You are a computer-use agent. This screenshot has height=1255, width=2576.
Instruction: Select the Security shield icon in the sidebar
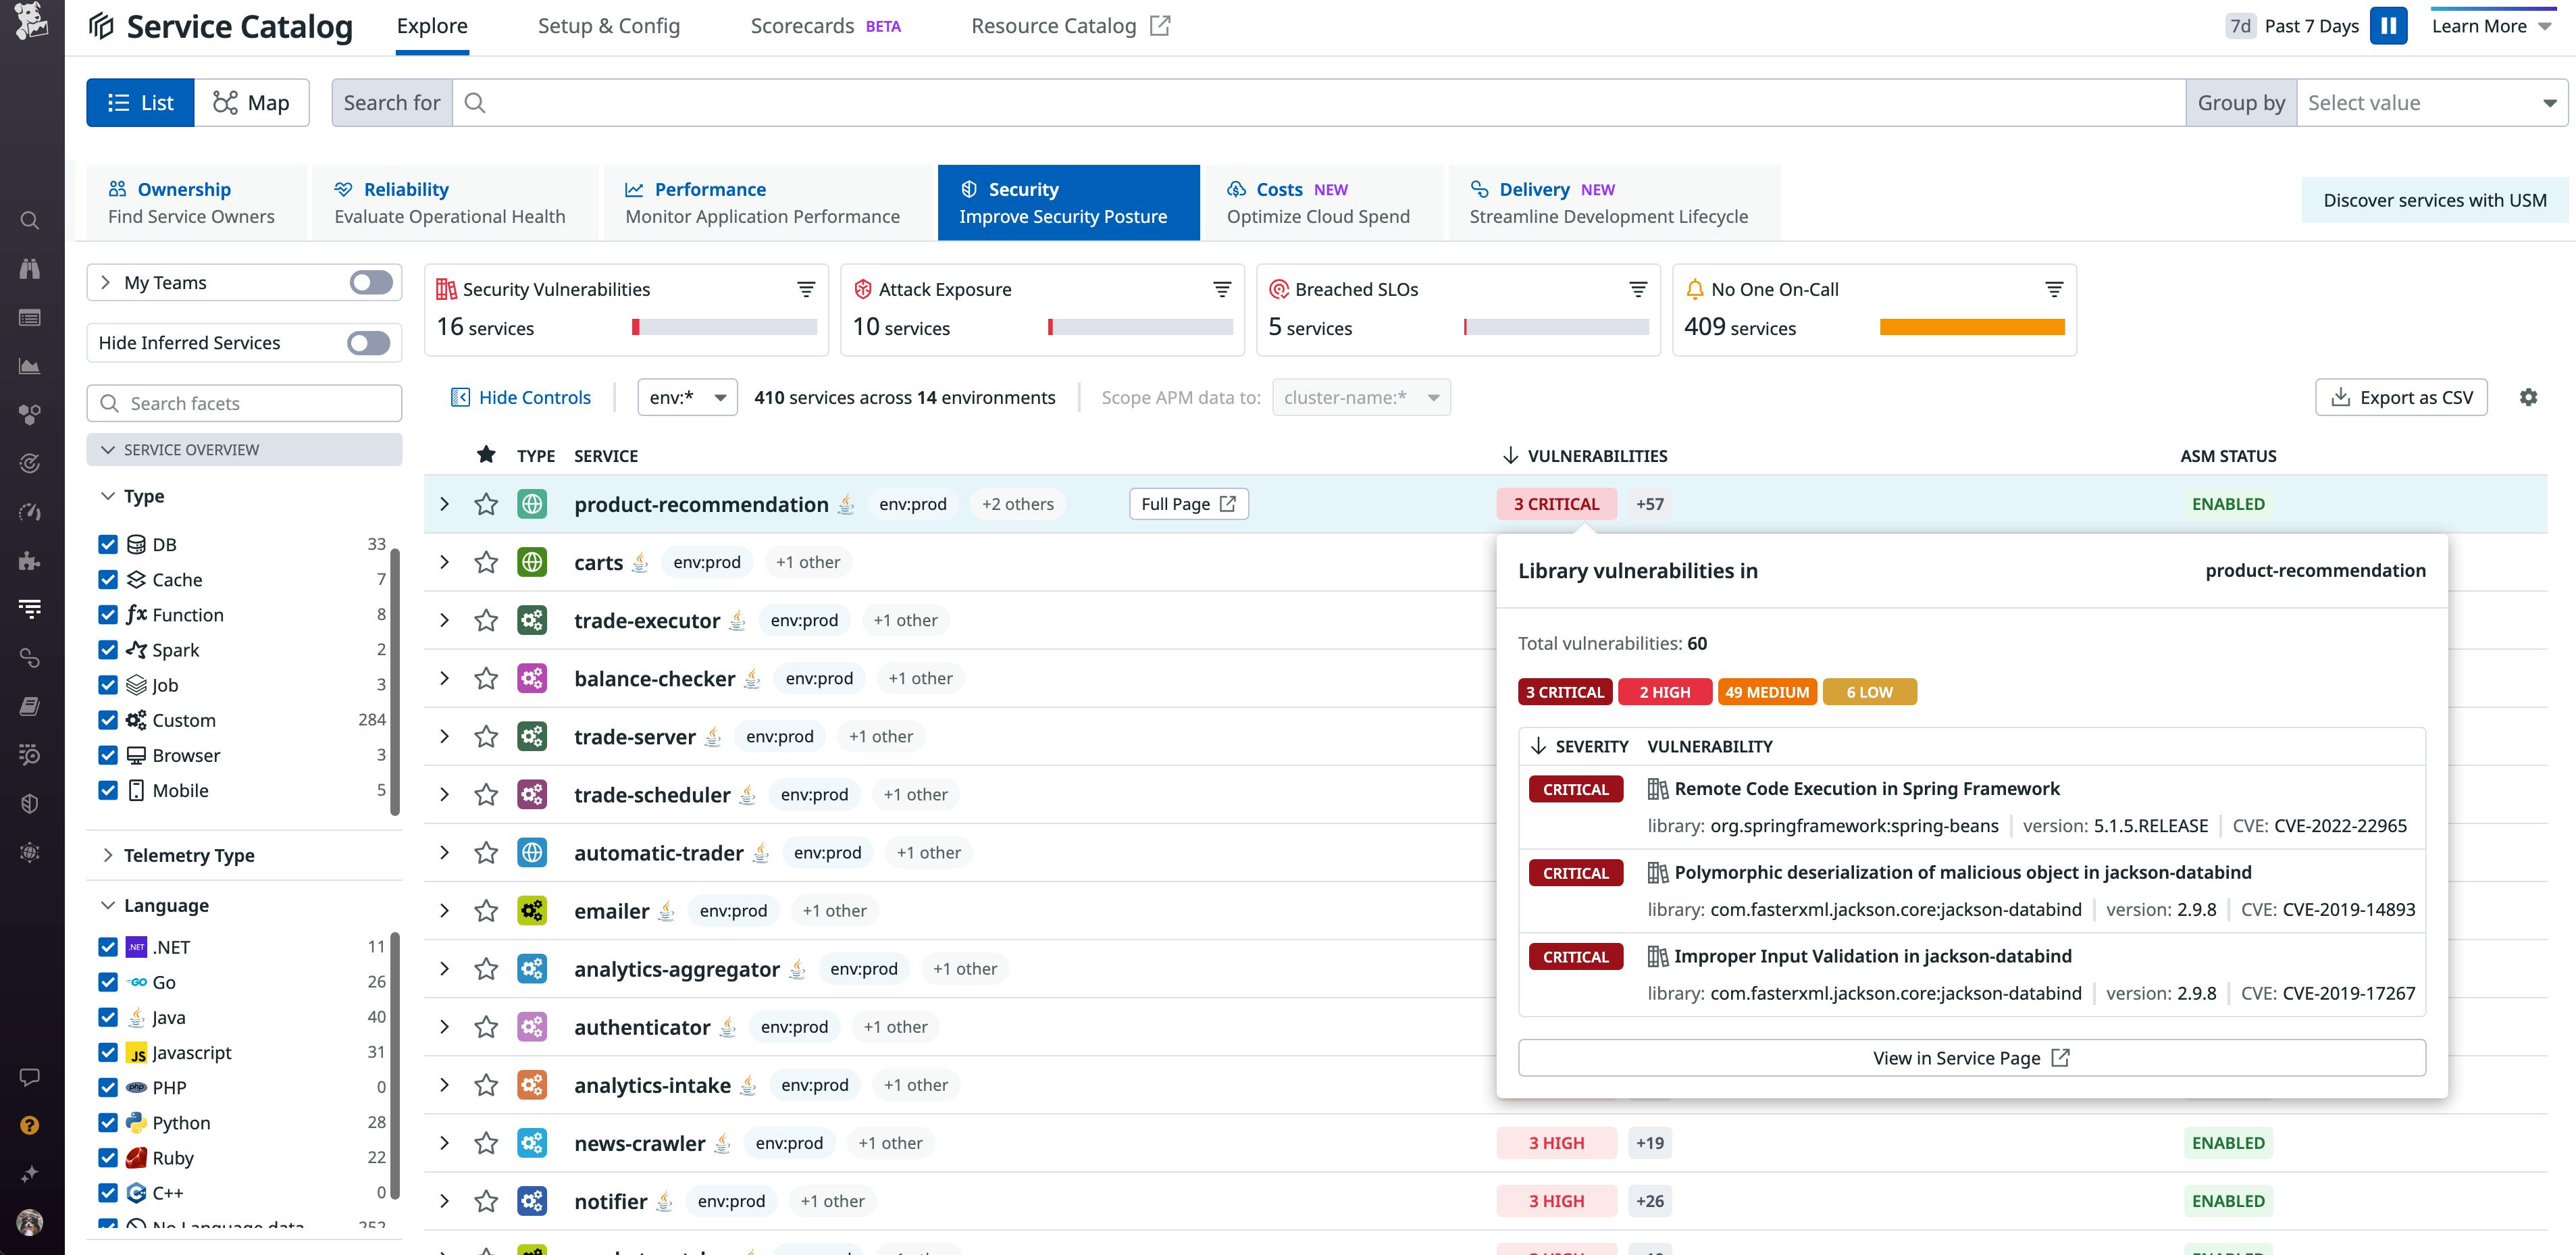30,803
